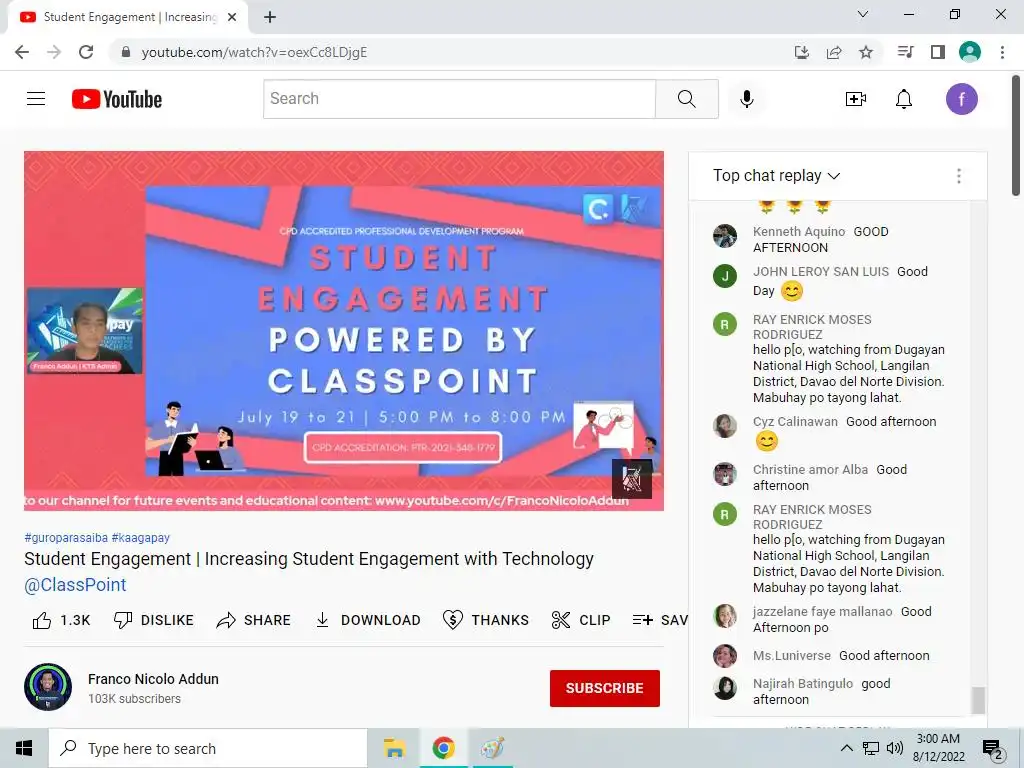Click the browser address bar URL

pos(254,52)
